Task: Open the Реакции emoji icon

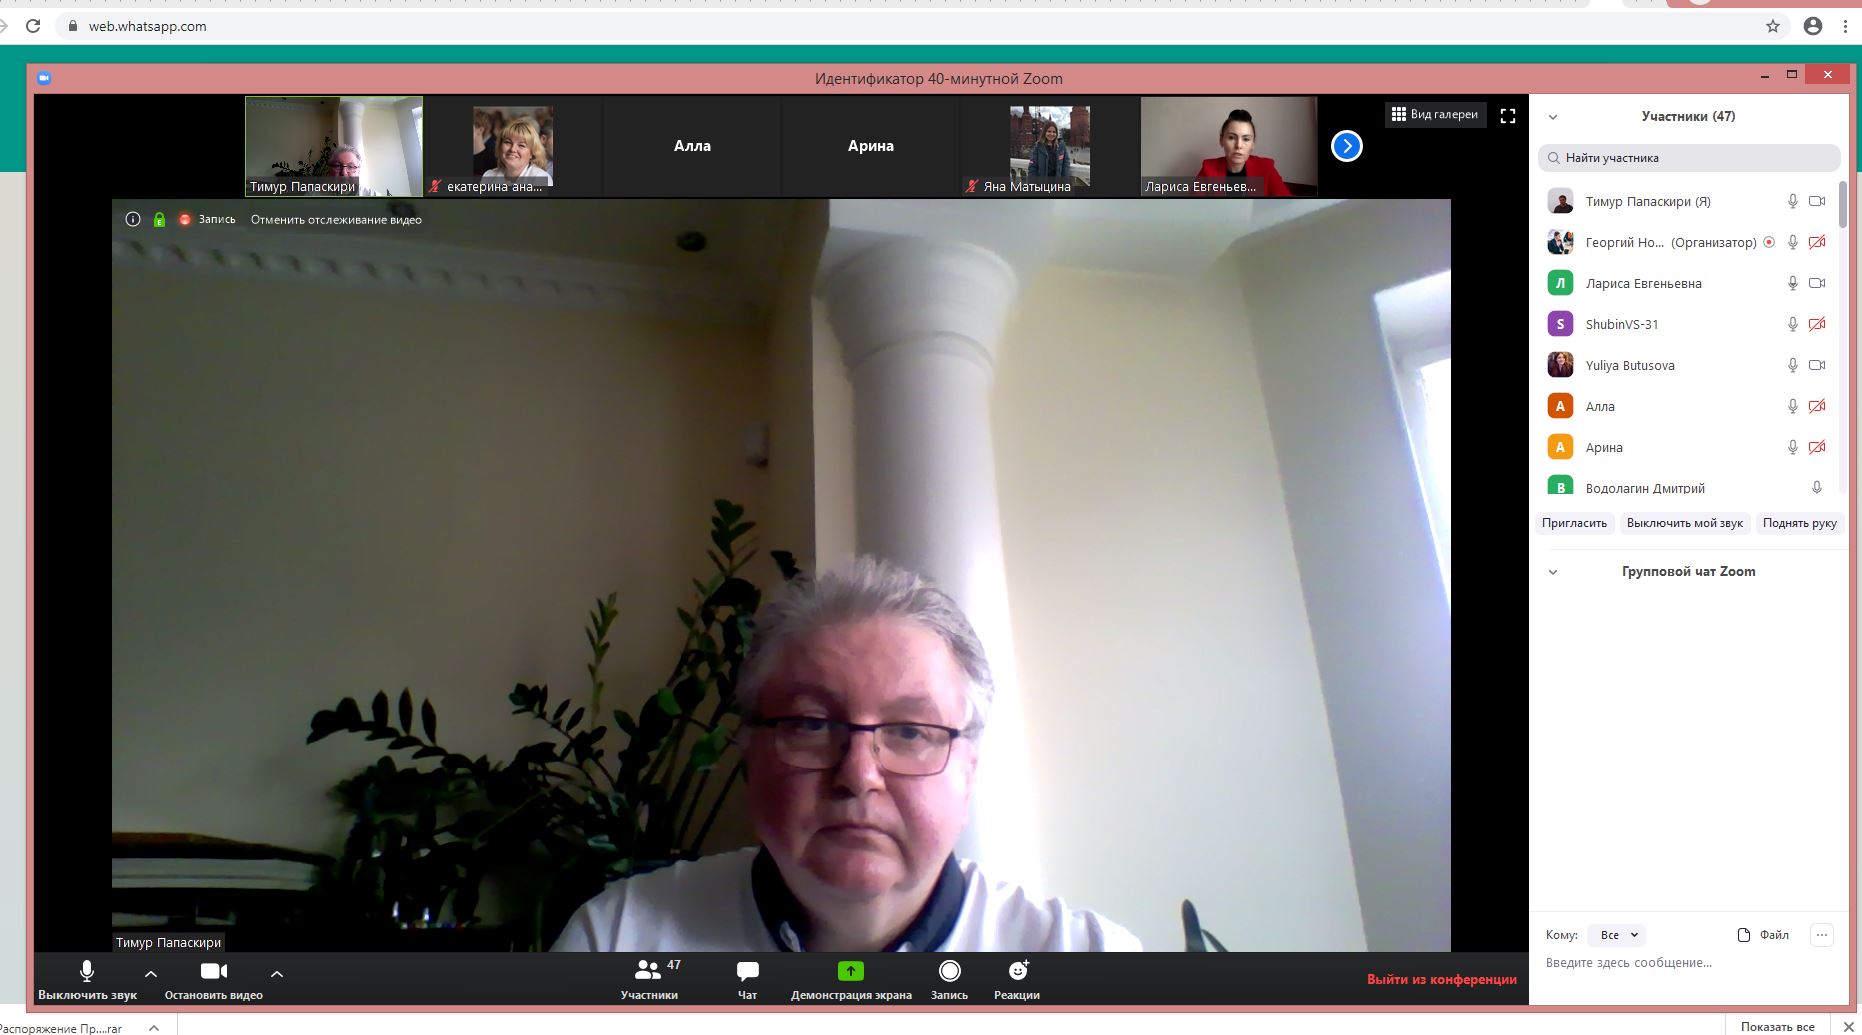Action: [x=1018, y=970]
